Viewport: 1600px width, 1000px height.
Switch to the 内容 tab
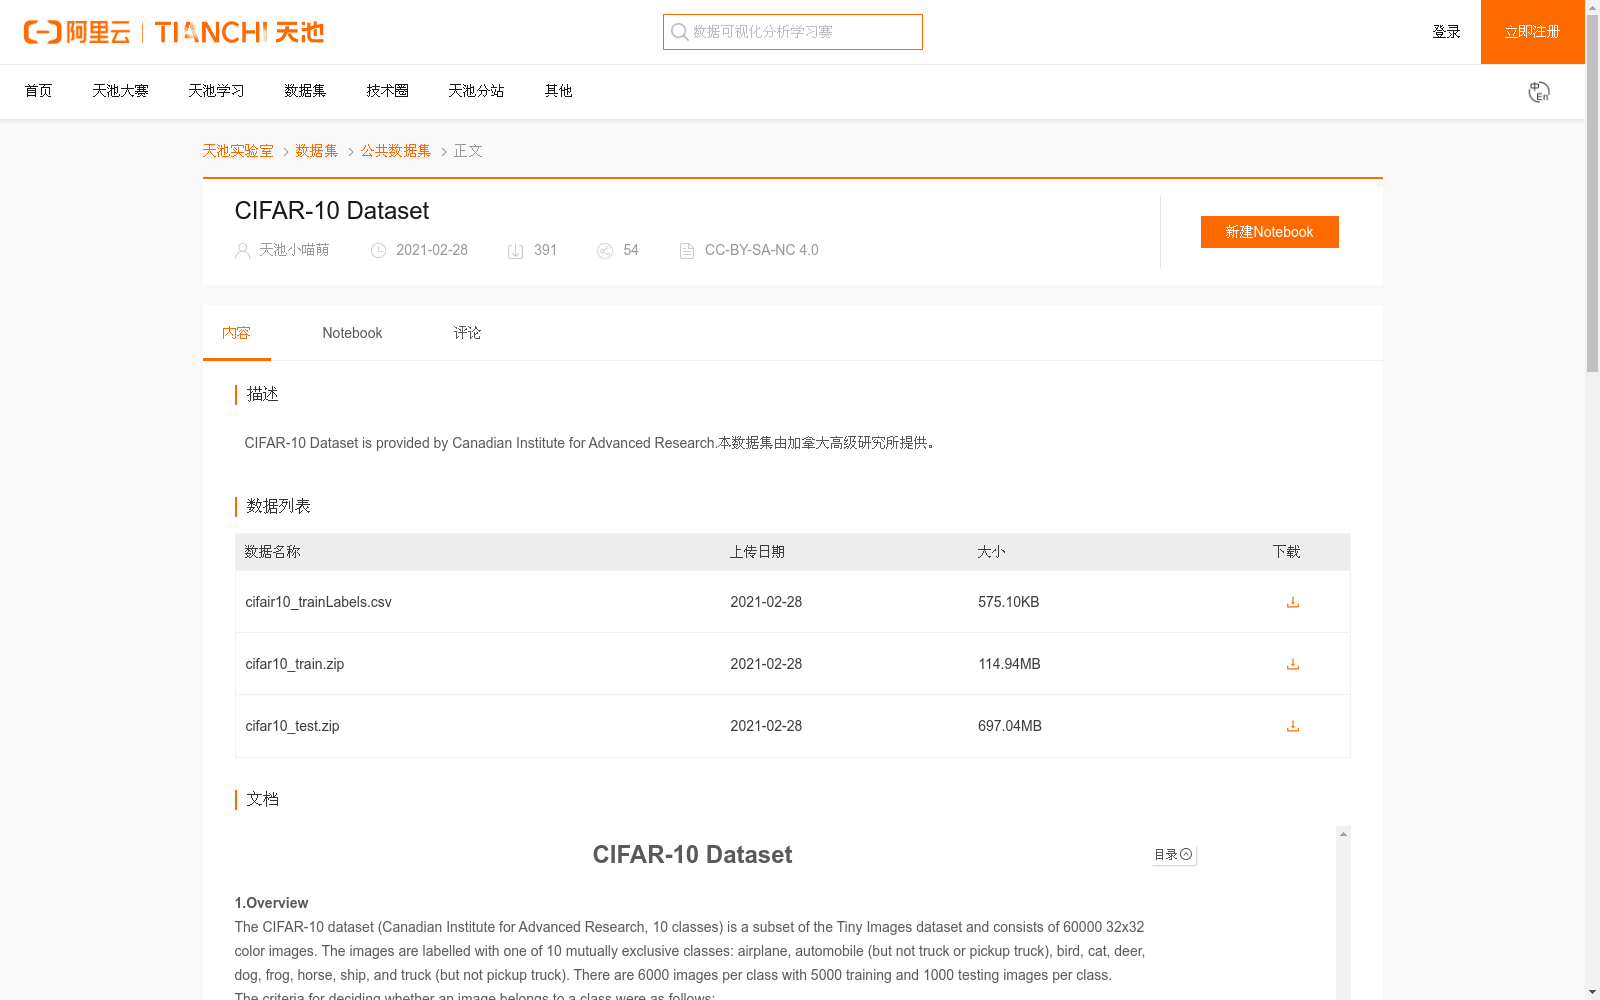click(x=236, y=333)
